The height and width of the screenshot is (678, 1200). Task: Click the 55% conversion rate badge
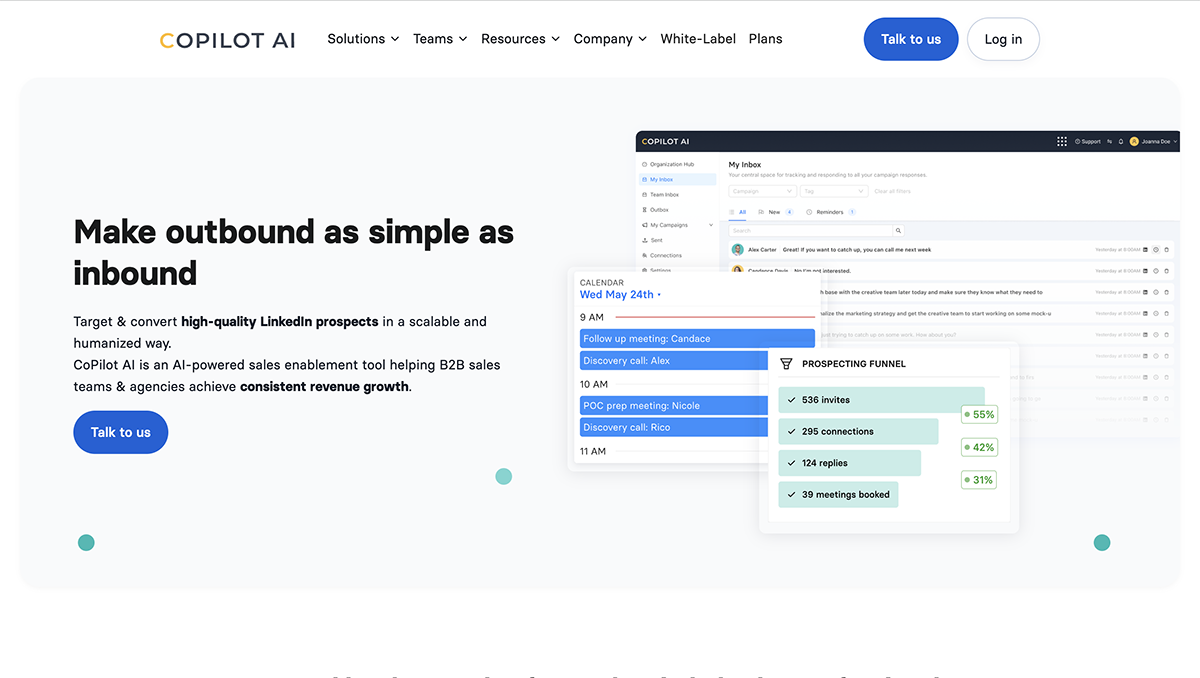tap(979, 414)
